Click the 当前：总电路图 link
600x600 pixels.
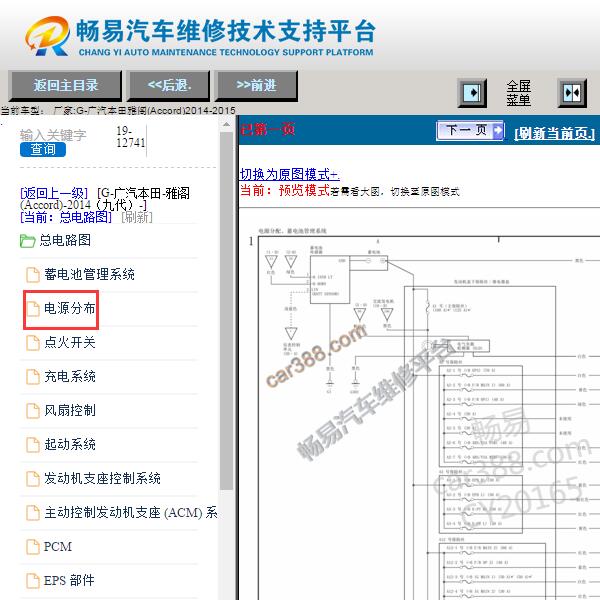(66, 217)
